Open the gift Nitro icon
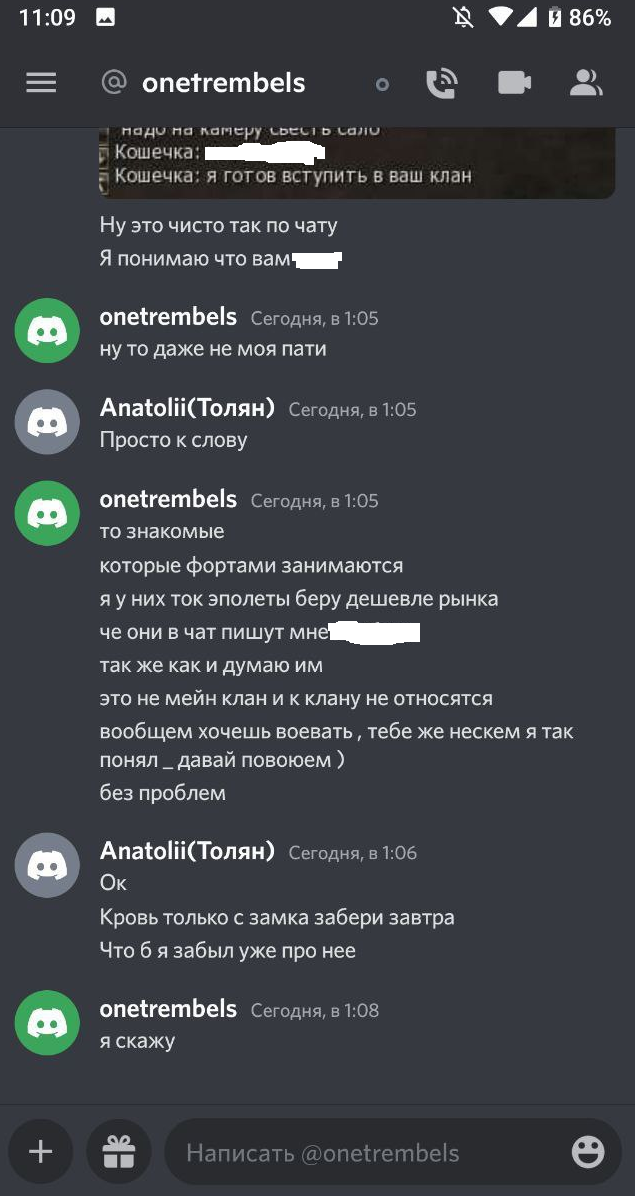 pyautogui.click(x=119, y=1152)
